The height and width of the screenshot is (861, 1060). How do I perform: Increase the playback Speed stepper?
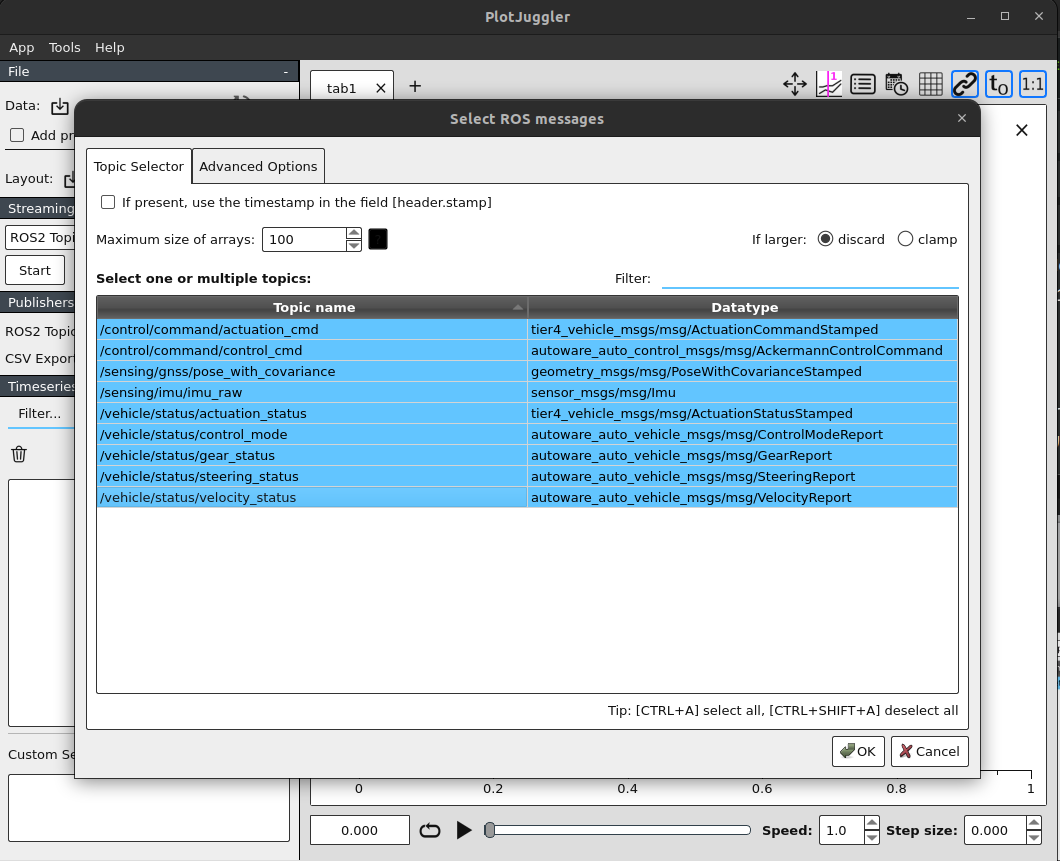[x=872, y=824]
